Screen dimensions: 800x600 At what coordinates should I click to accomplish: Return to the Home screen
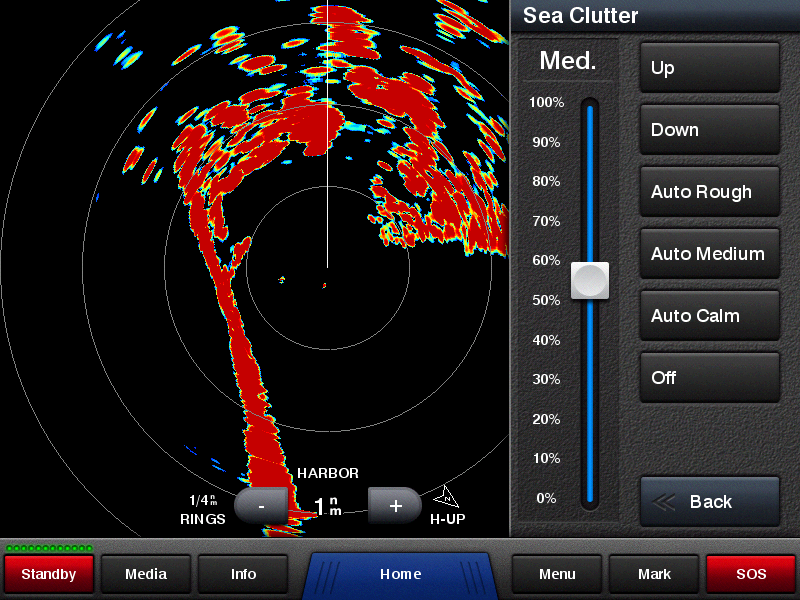pos(400,574)
